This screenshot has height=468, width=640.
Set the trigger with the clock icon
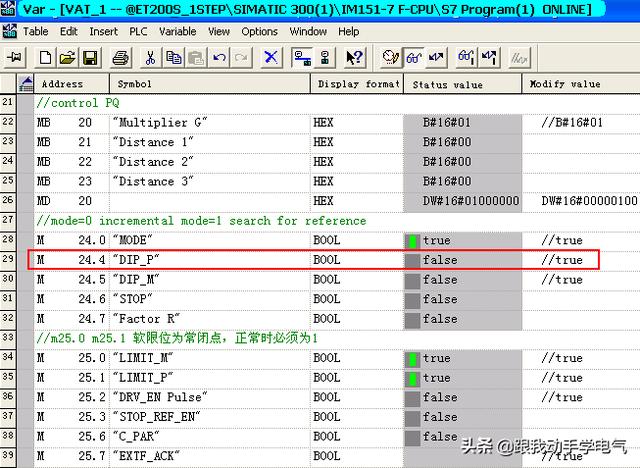[390, 58]
